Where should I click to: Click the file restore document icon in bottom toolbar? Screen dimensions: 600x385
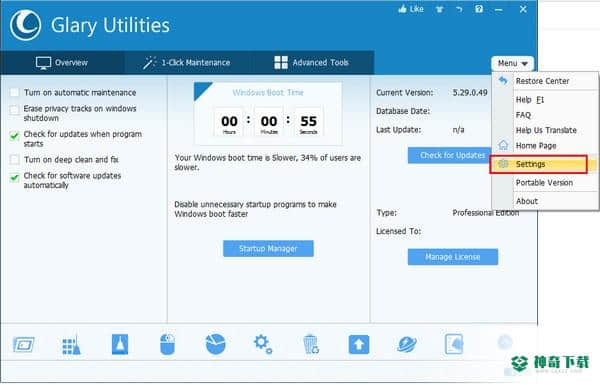[x=454, y=344]
